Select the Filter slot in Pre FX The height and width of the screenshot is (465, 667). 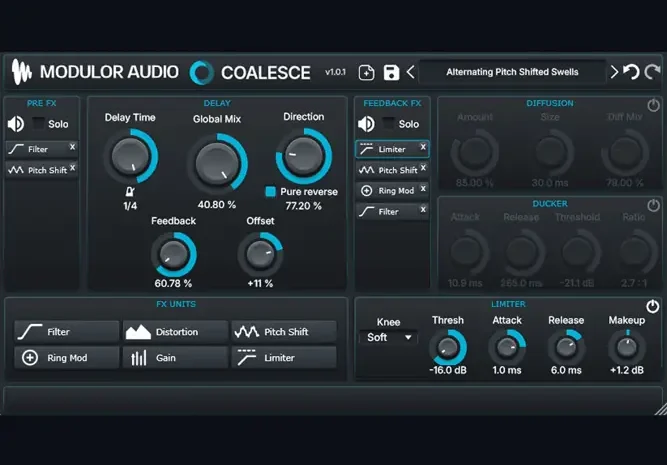click(41, 149)
